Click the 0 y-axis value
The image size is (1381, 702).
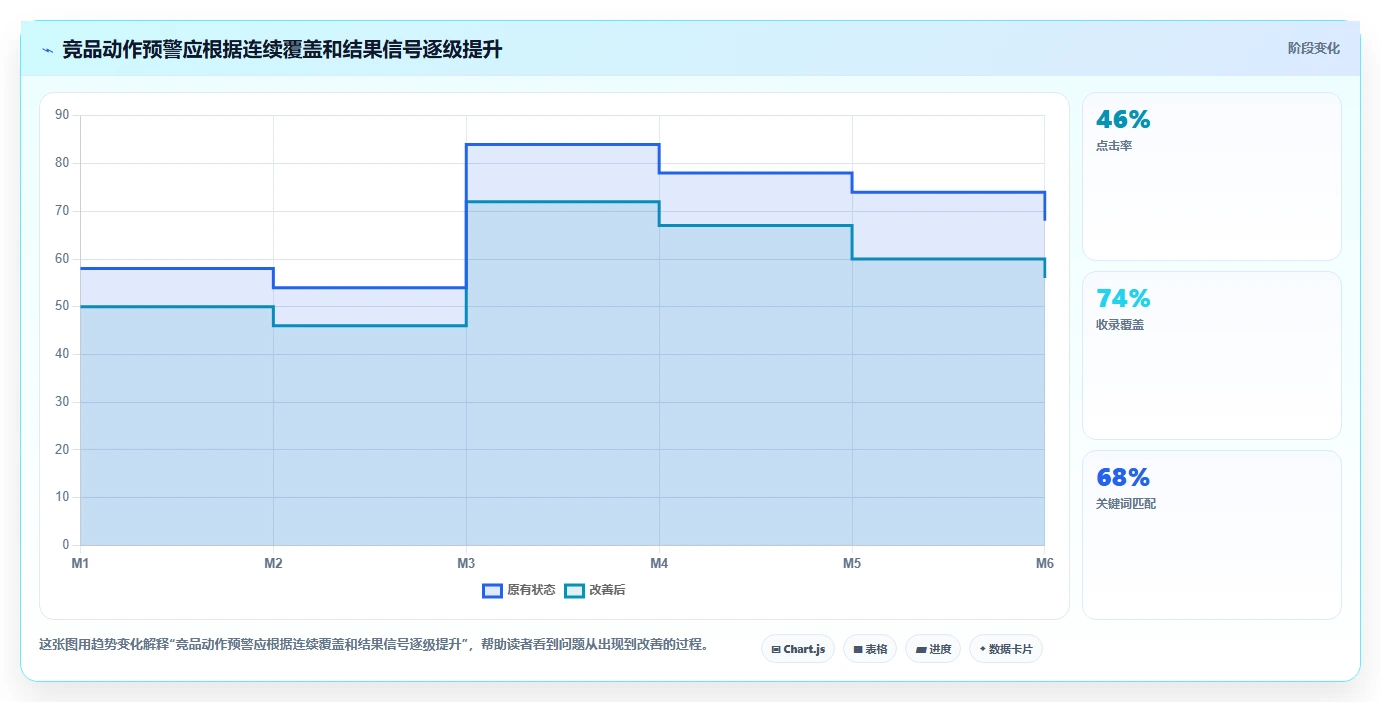coord(66,545)
